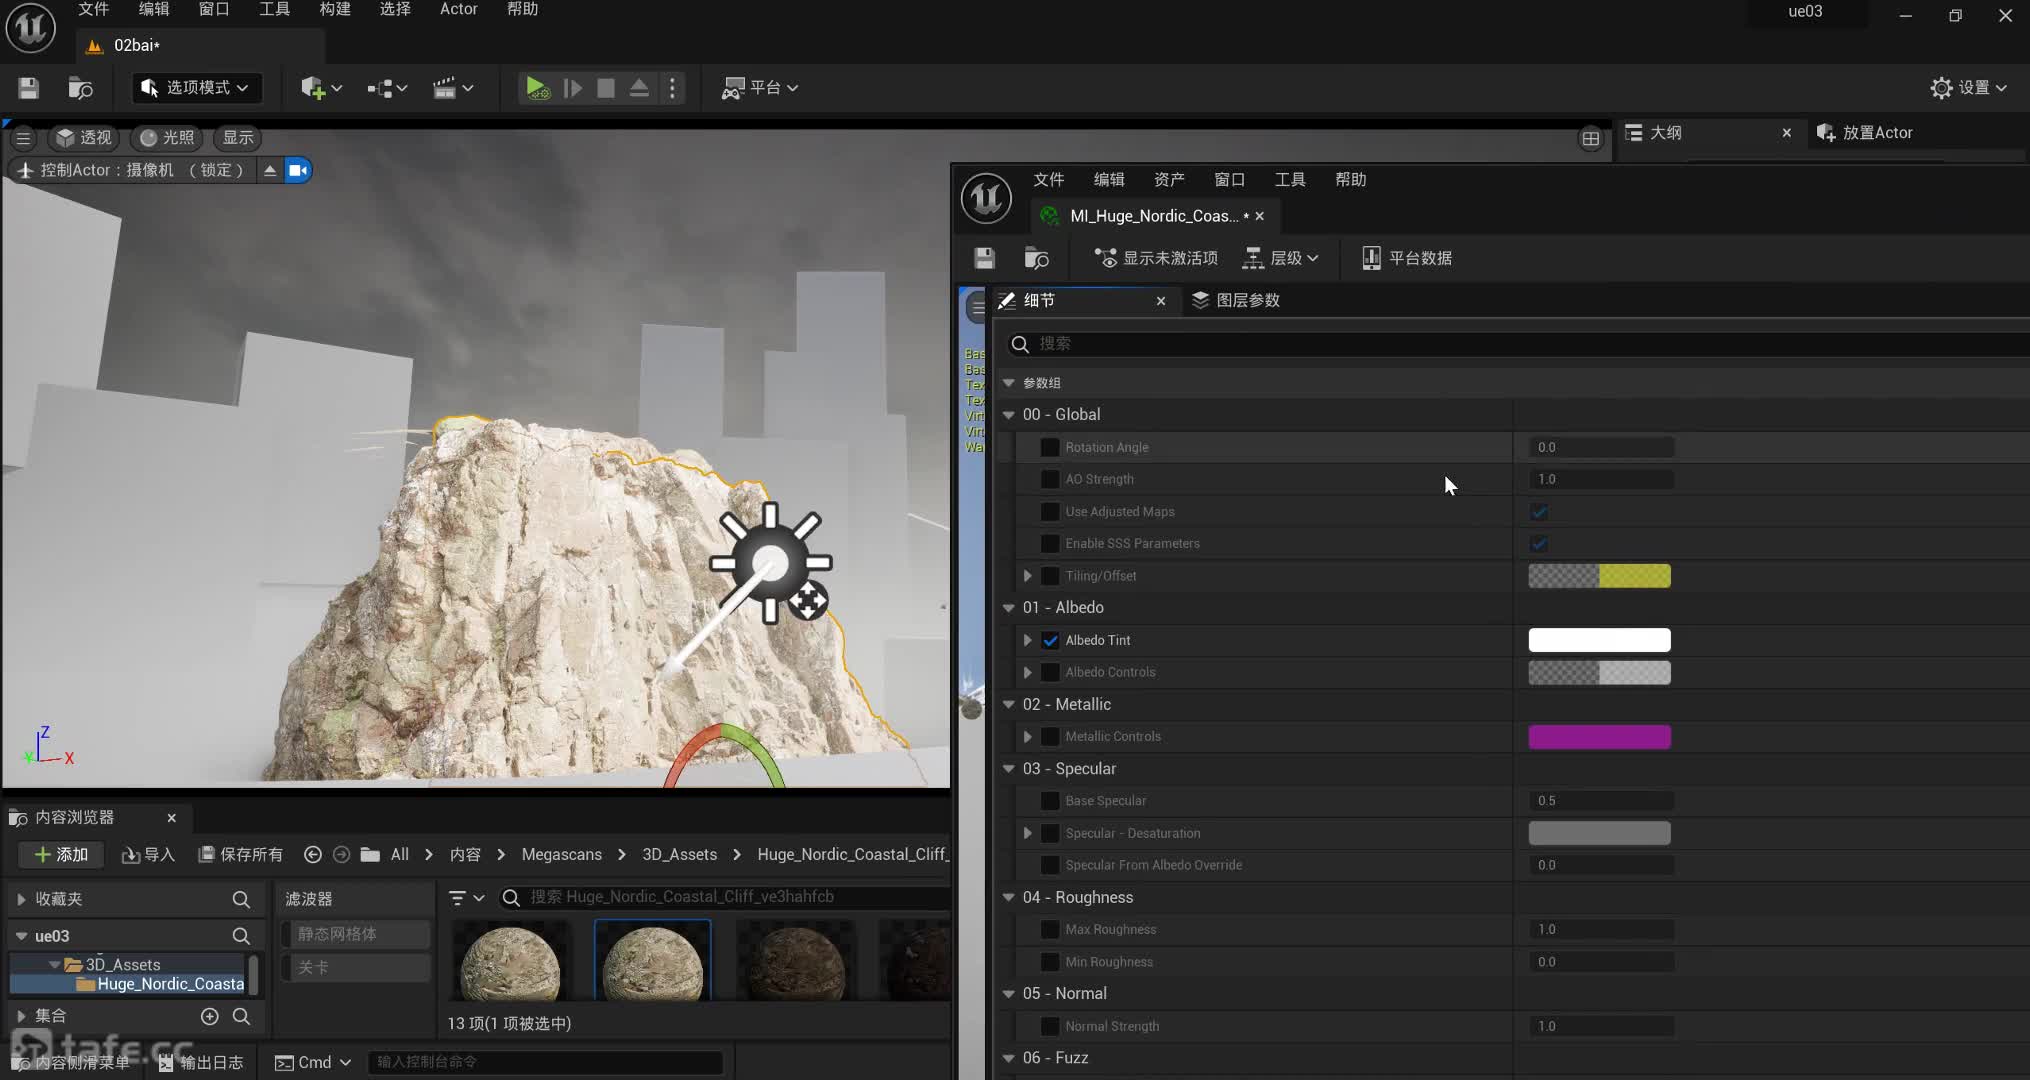Click the 透视 perspective view button

click(x=84, y=138)
